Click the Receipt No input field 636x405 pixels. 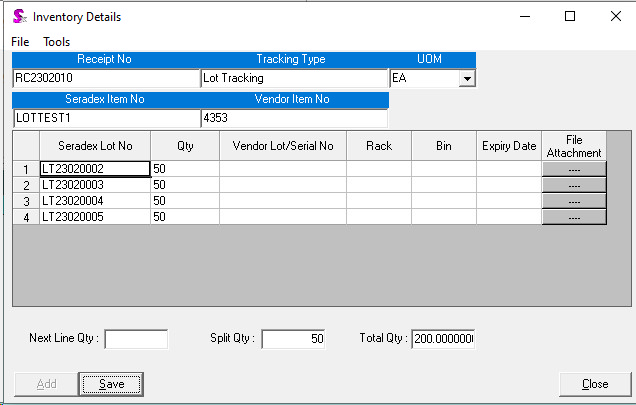coord(106,78)
